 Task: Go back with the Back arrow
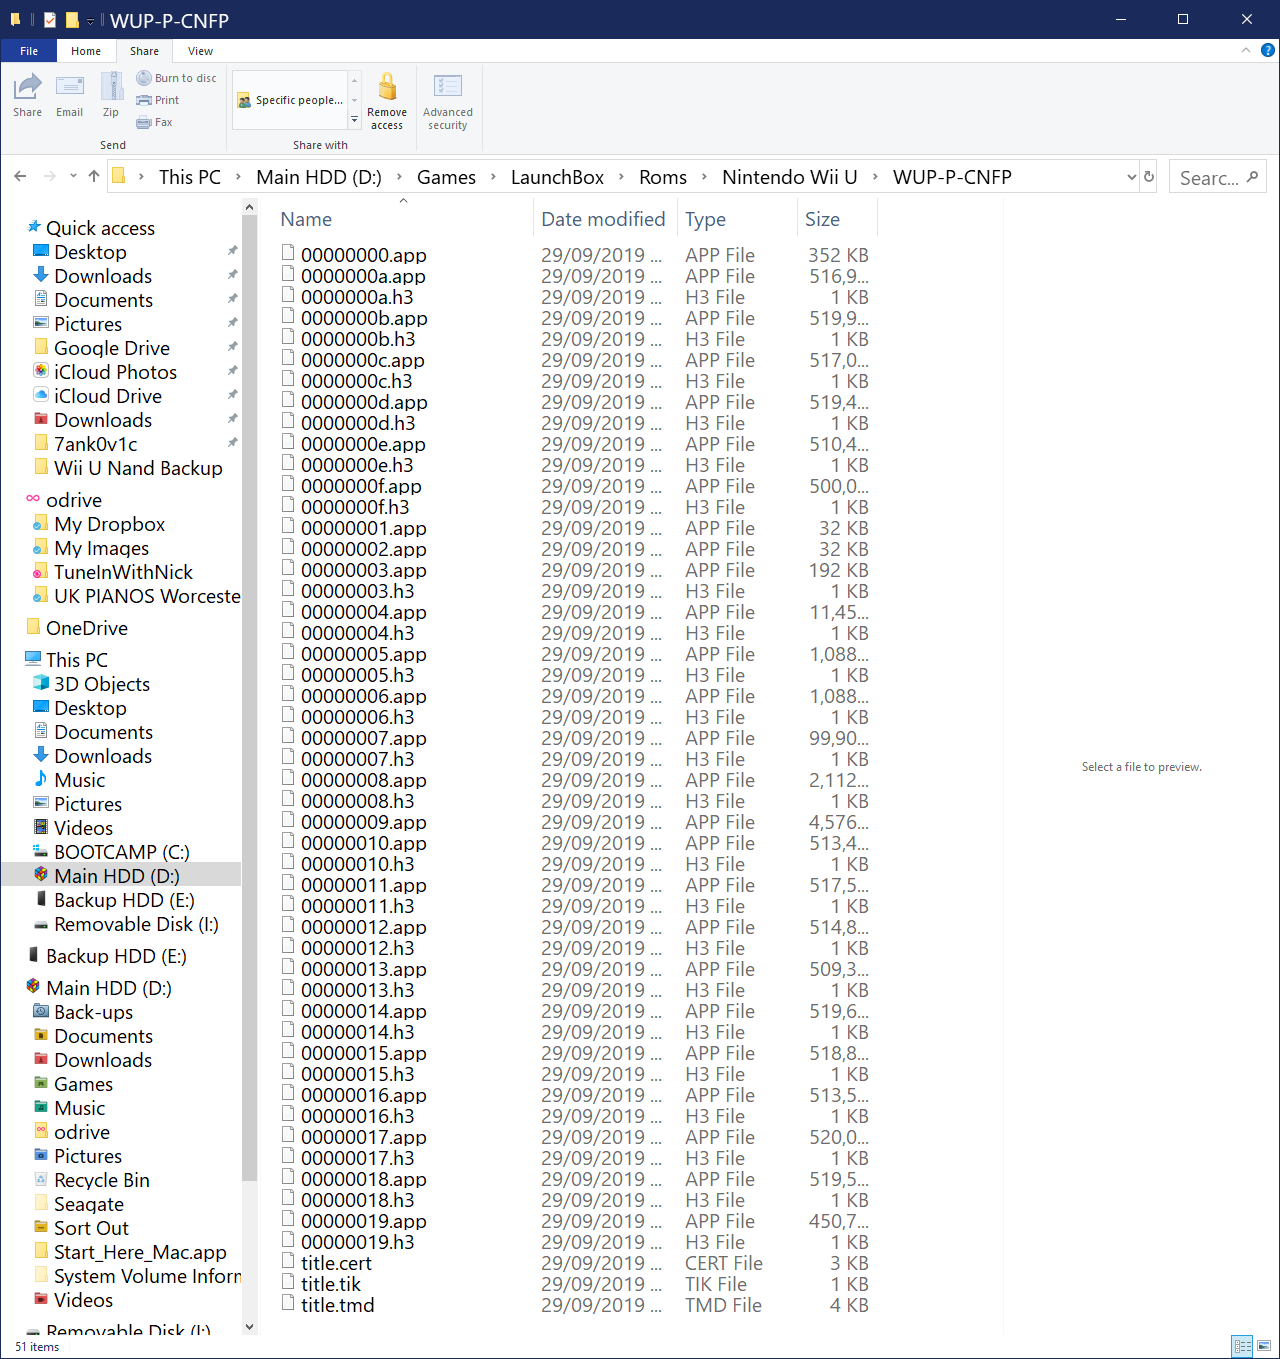(20, 176)
